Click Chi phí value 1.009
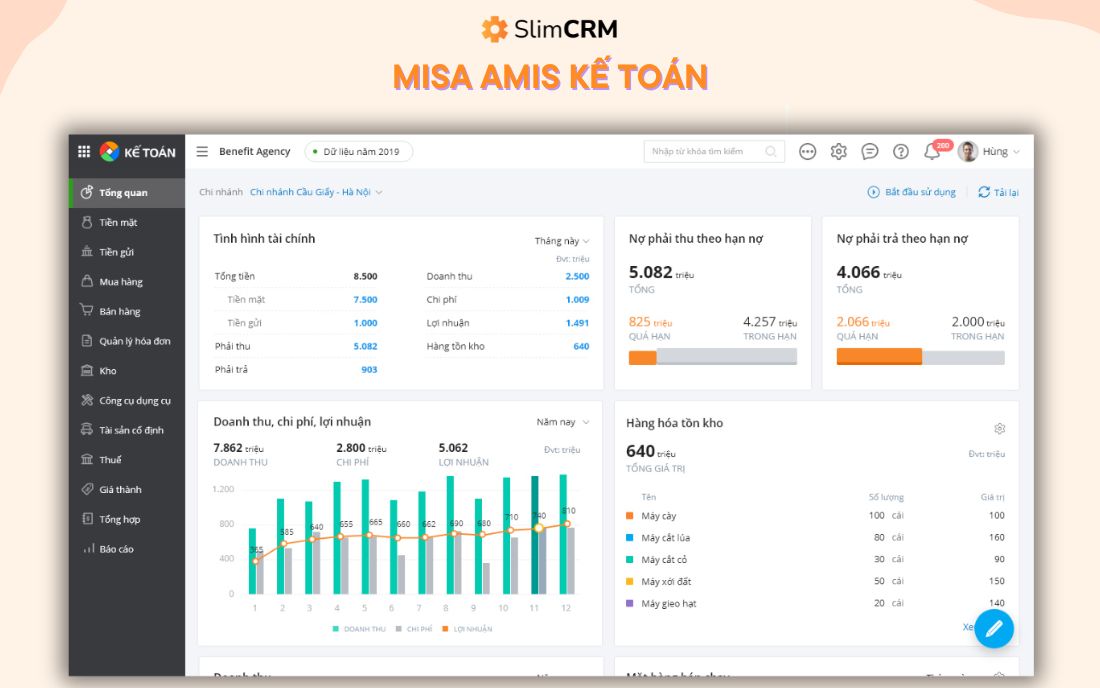1100x688 pixels. pos(577,299)
